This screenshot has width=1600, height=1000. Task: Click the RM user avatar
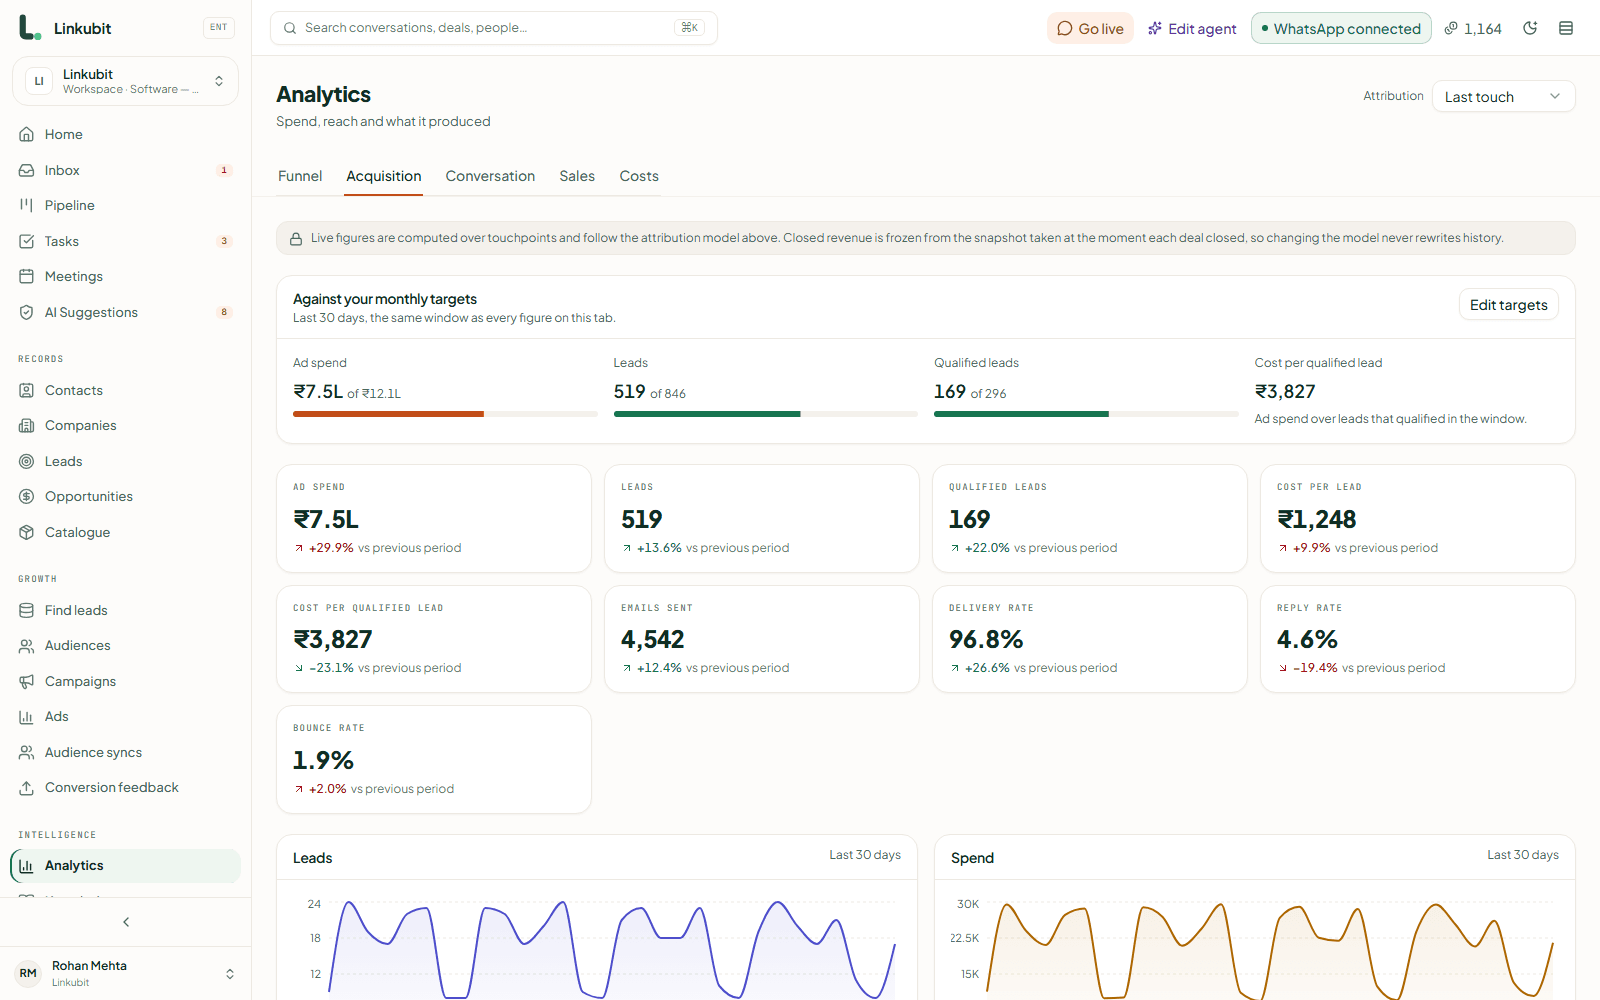click(x=28, y=973)
